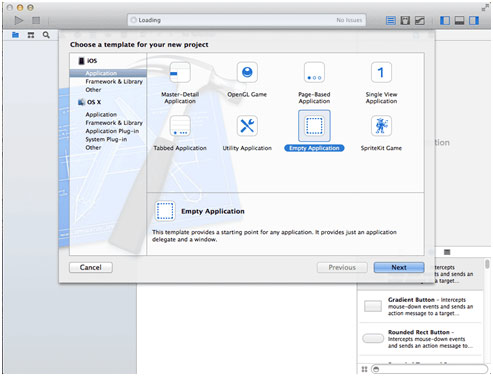Click the library list view icon
493x376 pixels.
(447, 252)
